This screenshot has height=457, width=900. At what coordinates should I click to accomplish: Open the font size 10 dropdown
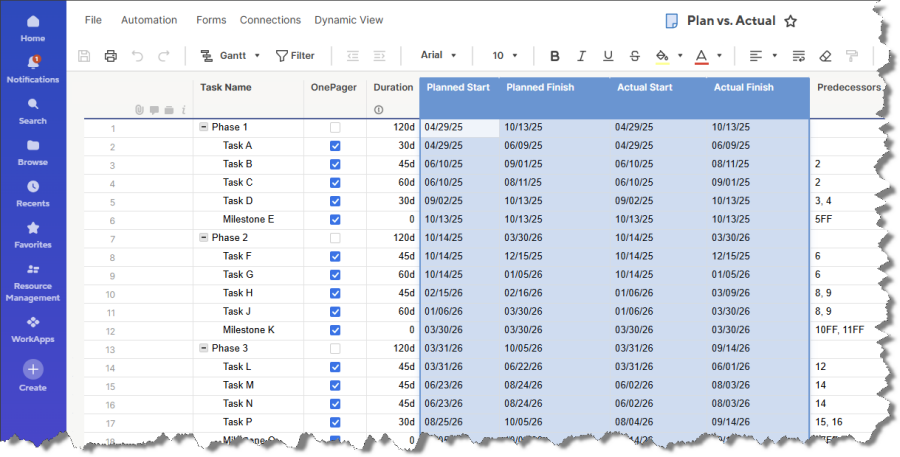pyautogui.click(x=505, y=56)
